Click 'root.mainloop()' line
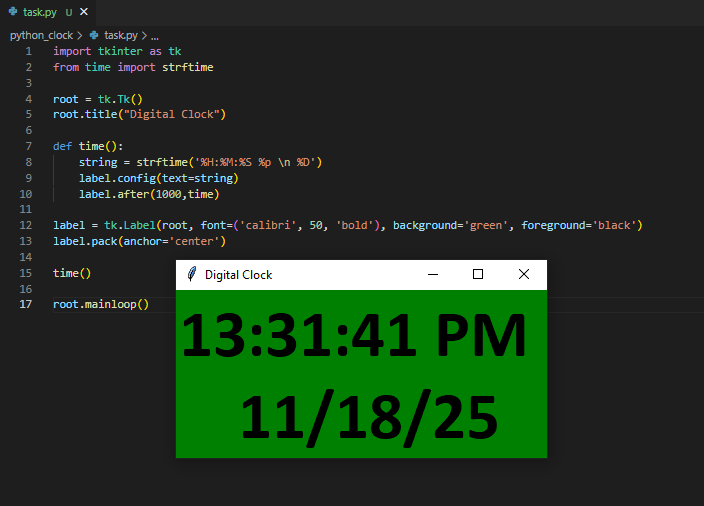This screenshot has height=506, width=704. (101, 304)
